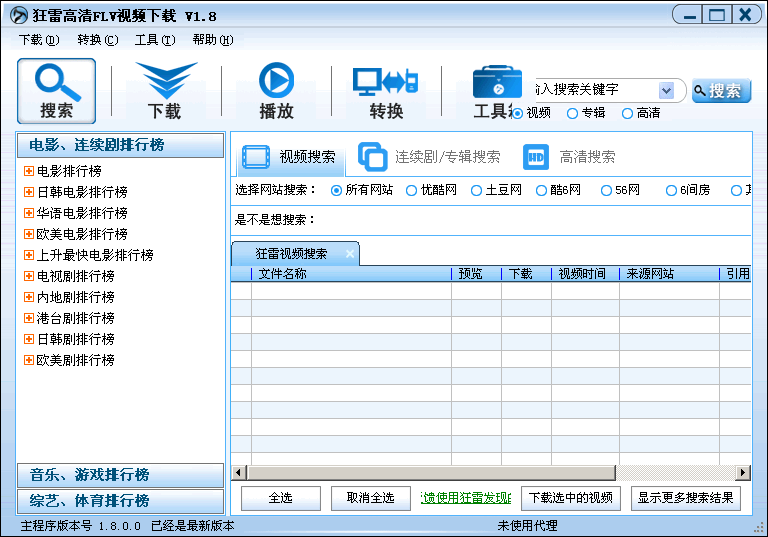Viewport: 768px width, 537px height.
Task: Open the 搜索 magnifier toolbar button
Action: coord(56,91)
